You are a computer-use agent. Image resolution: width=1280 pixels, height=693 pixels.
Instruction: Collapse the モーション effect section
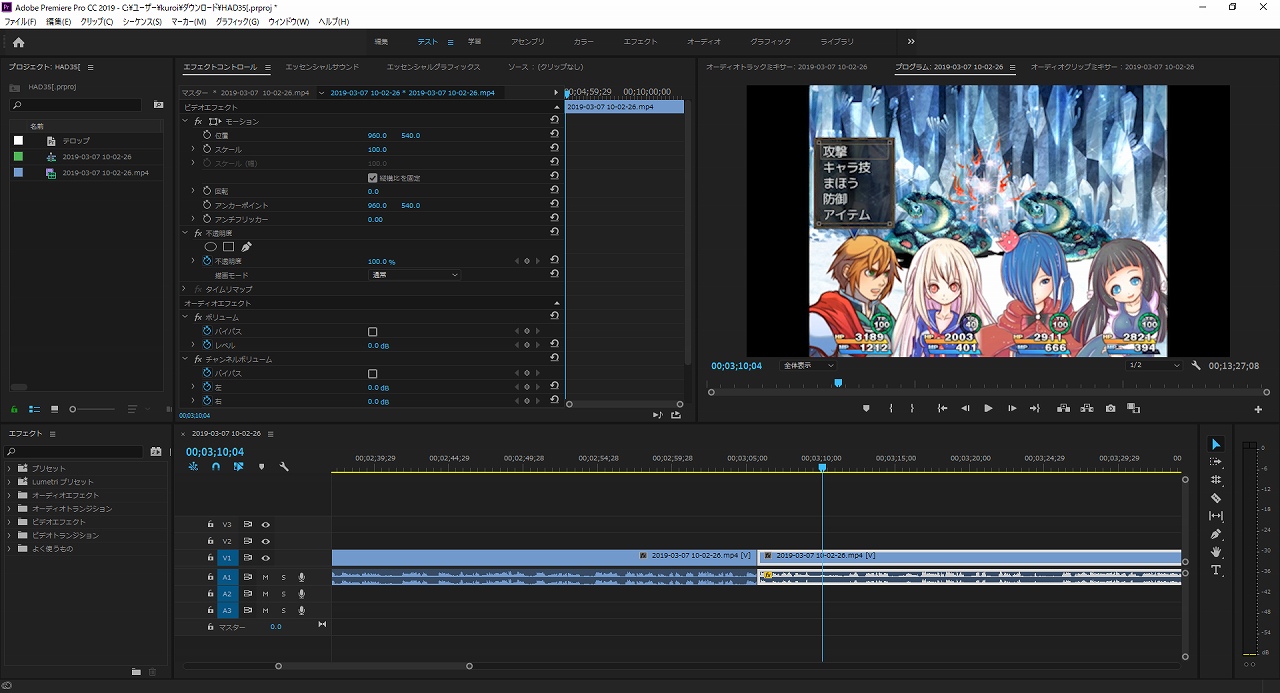point(185,121)
